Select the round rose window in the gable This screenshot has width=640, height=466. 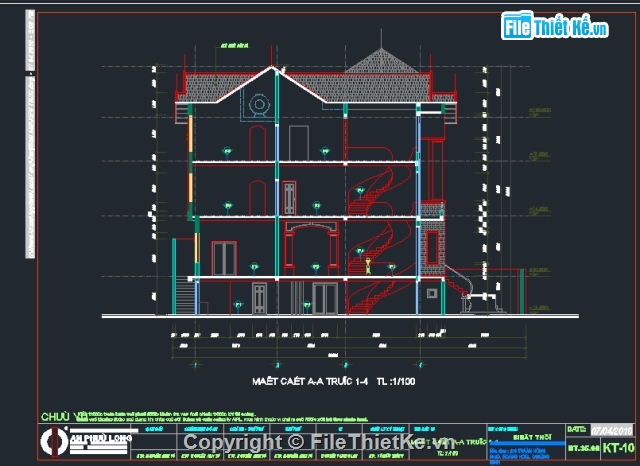259,104
